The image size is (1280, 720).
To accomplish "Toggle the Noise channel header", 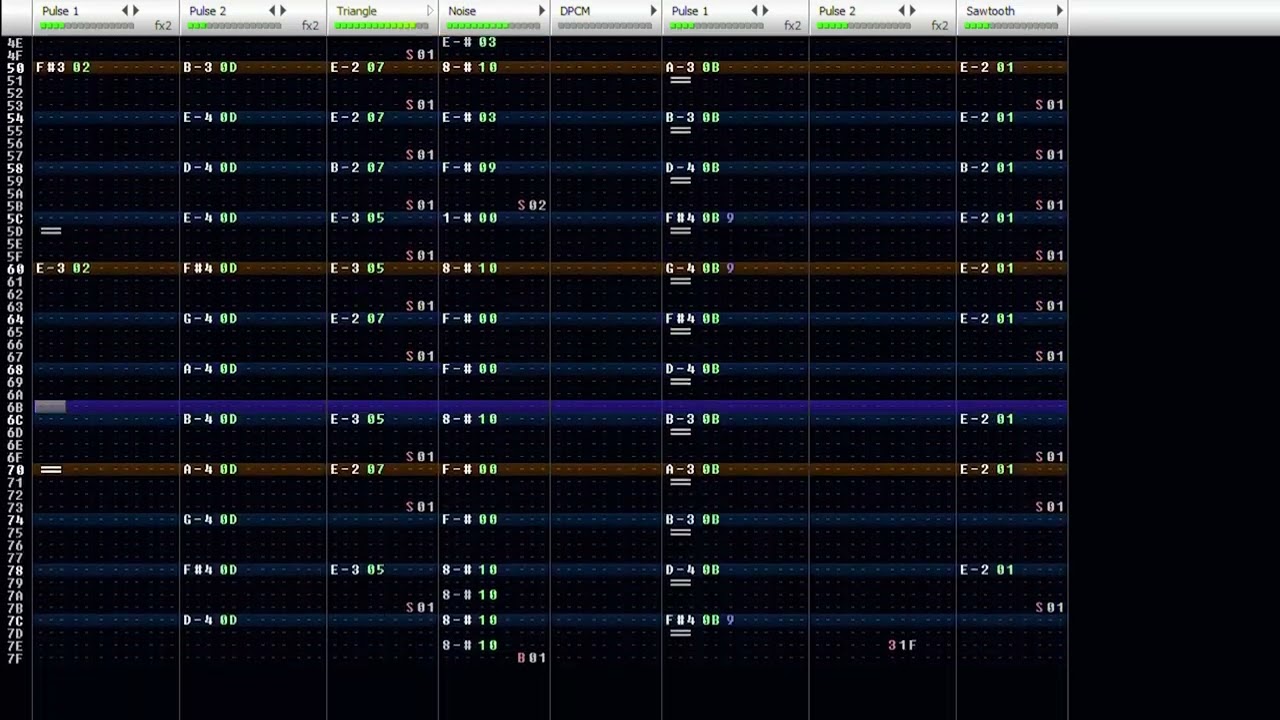I will click(462, 11).
